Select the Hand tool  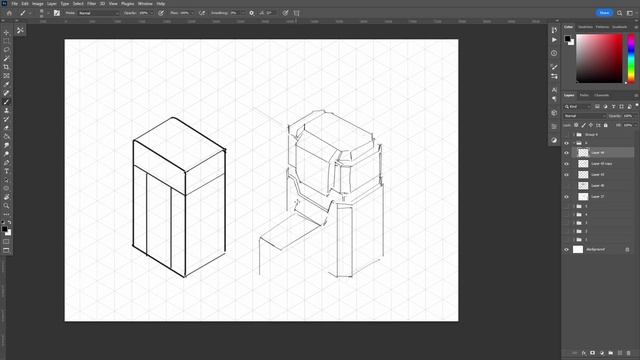click(x=6, y=197)
